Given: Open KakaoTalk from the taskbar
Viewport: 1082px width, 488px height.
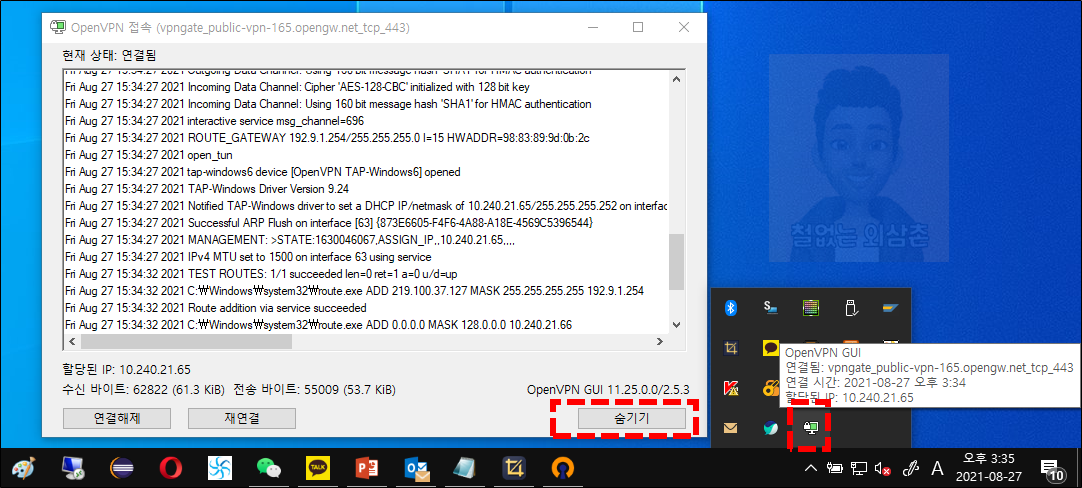Looking at the screenshot, I should coord(318,469).
